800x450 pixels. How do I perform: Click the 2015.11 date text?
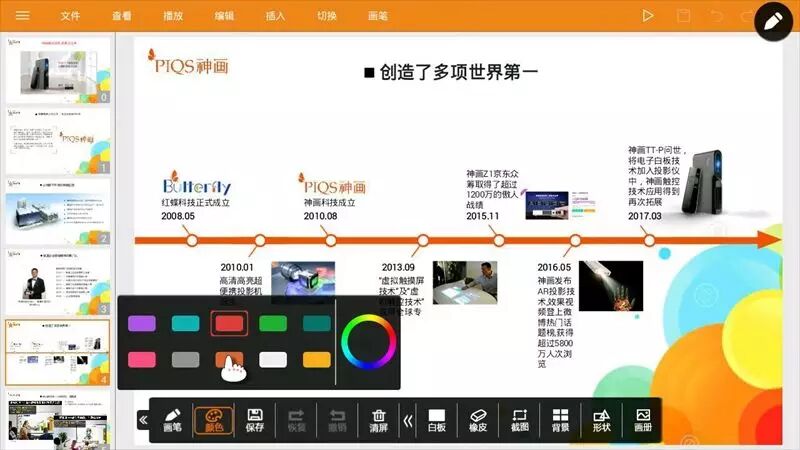pyautogui.click(x=483, y=216)
